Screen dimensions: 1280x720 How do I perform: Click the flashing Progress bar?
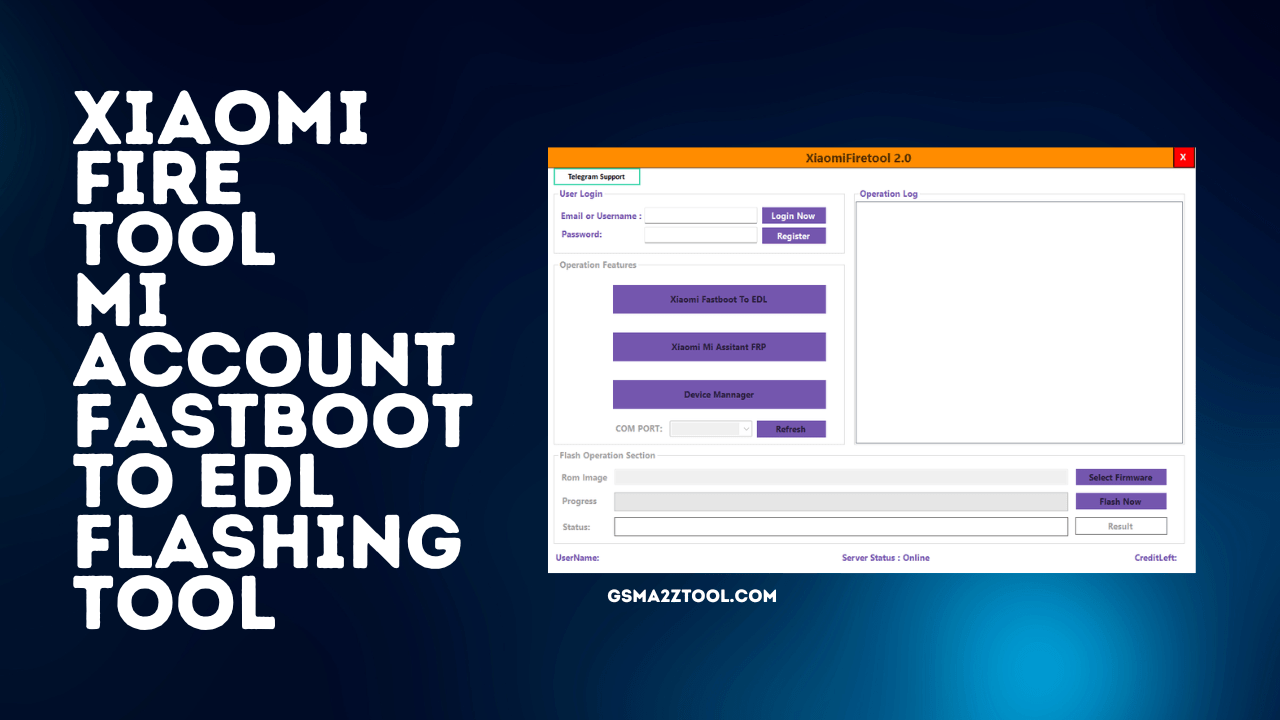point(841,501)
